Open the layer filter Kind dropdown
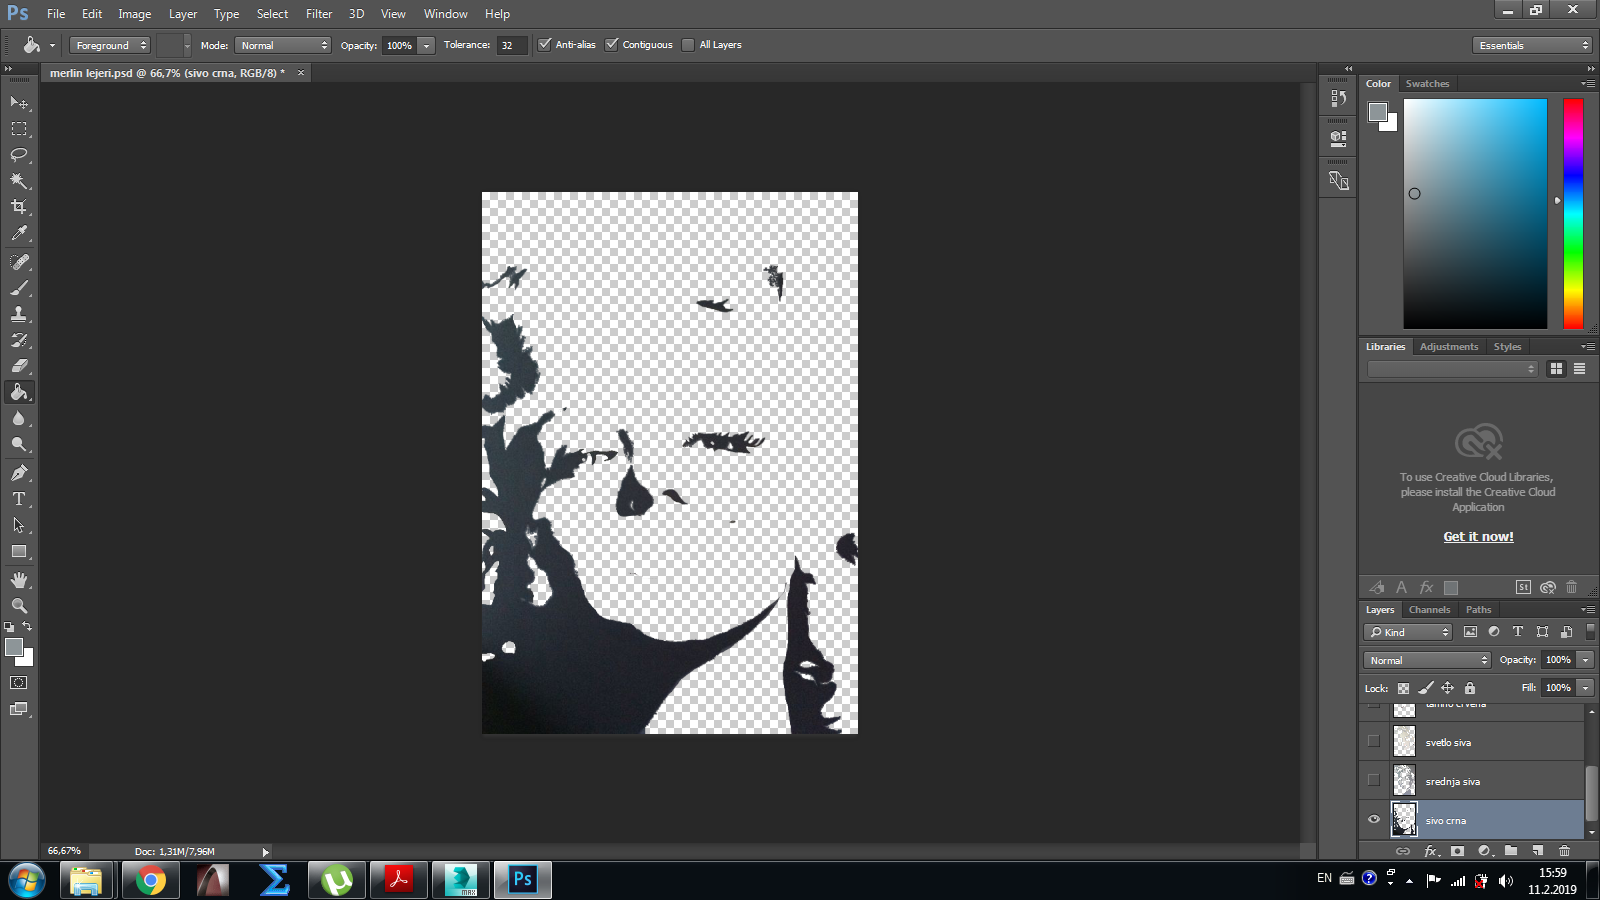 click(x=1407, y=632)
